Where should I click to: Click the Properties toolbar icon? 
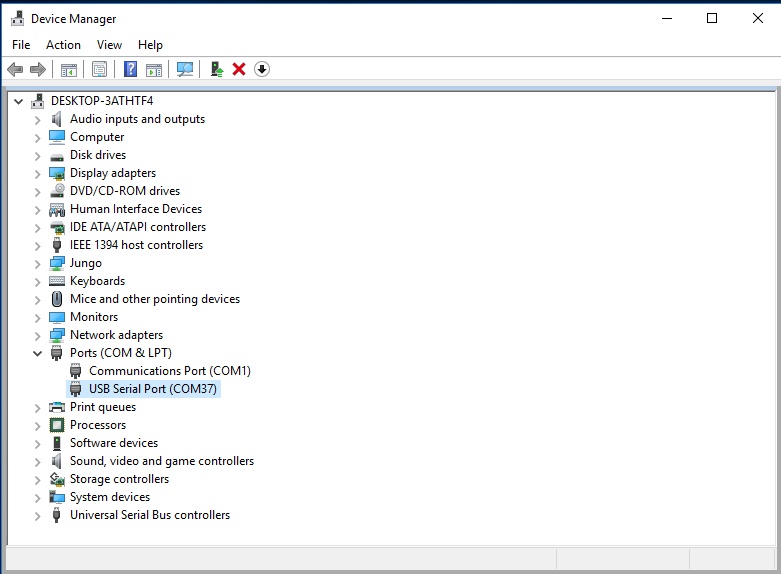[99, 69]
